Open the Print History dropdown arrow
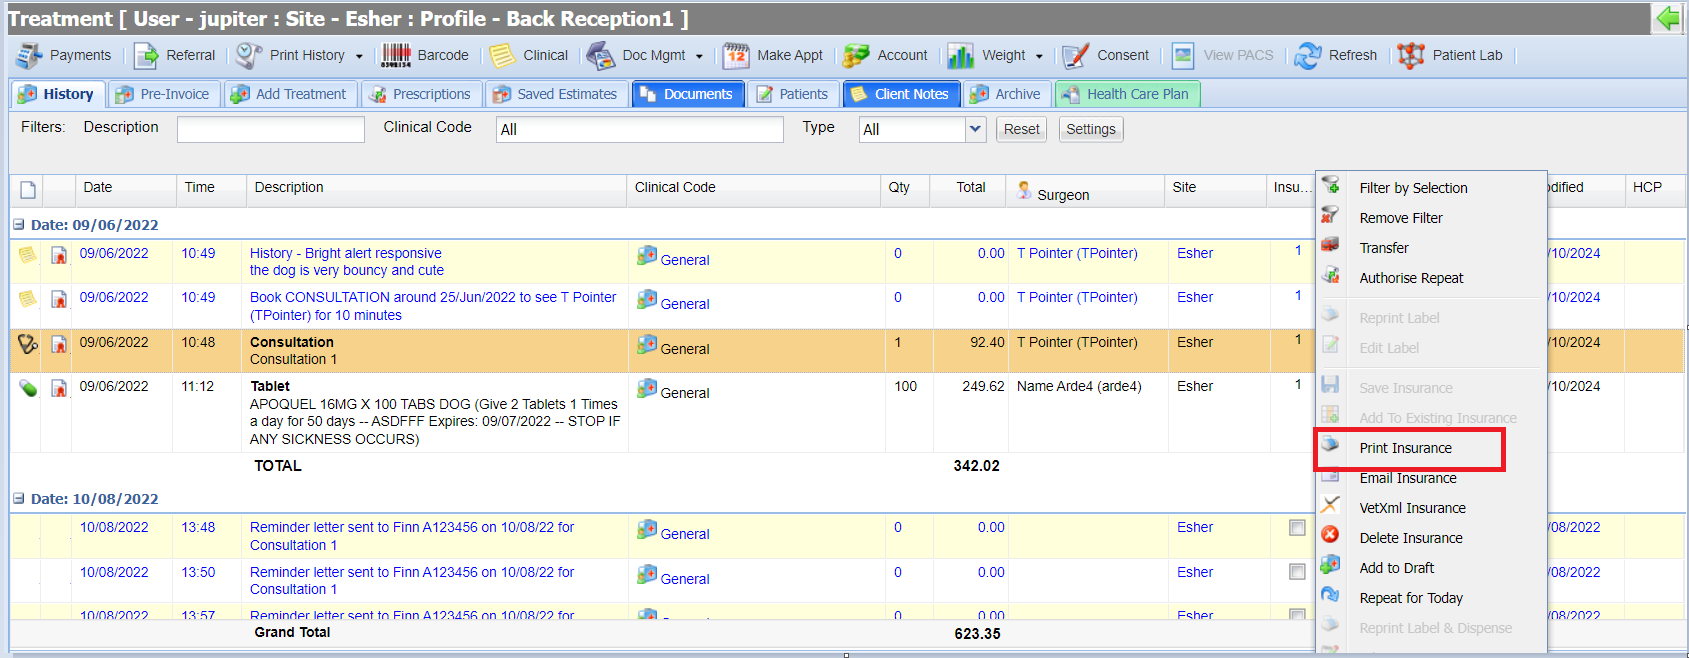Screen dimensions: 1689x658 pyautogui.click(x=359, y=56)
